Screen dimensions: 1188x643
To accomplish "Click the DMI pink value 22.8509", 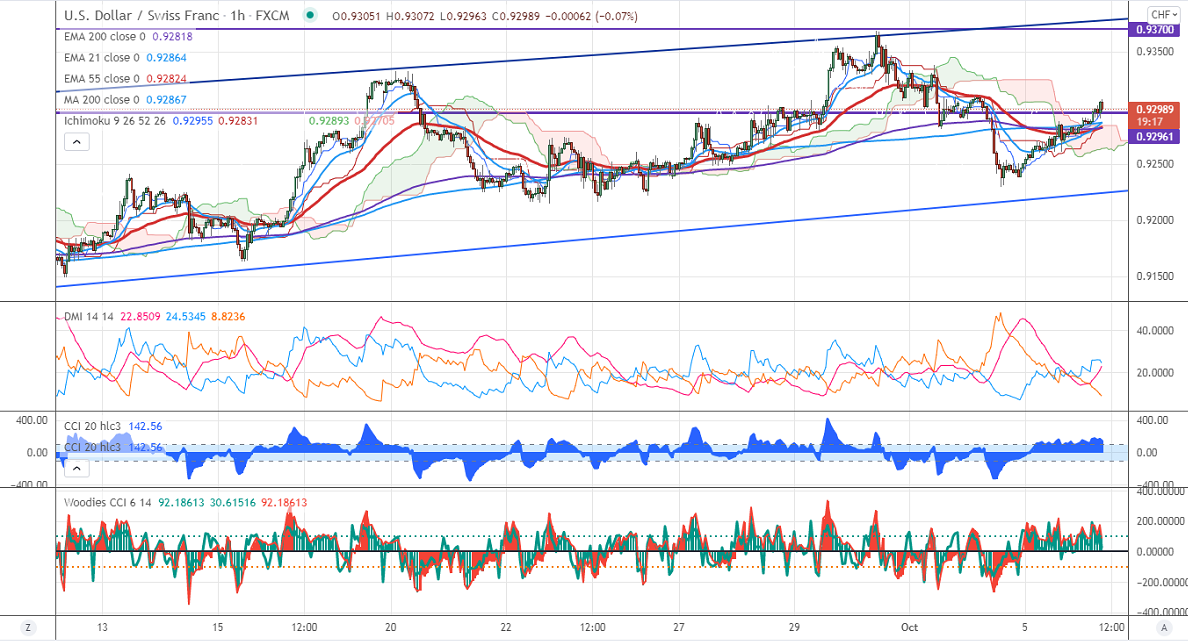I will 140,317.
